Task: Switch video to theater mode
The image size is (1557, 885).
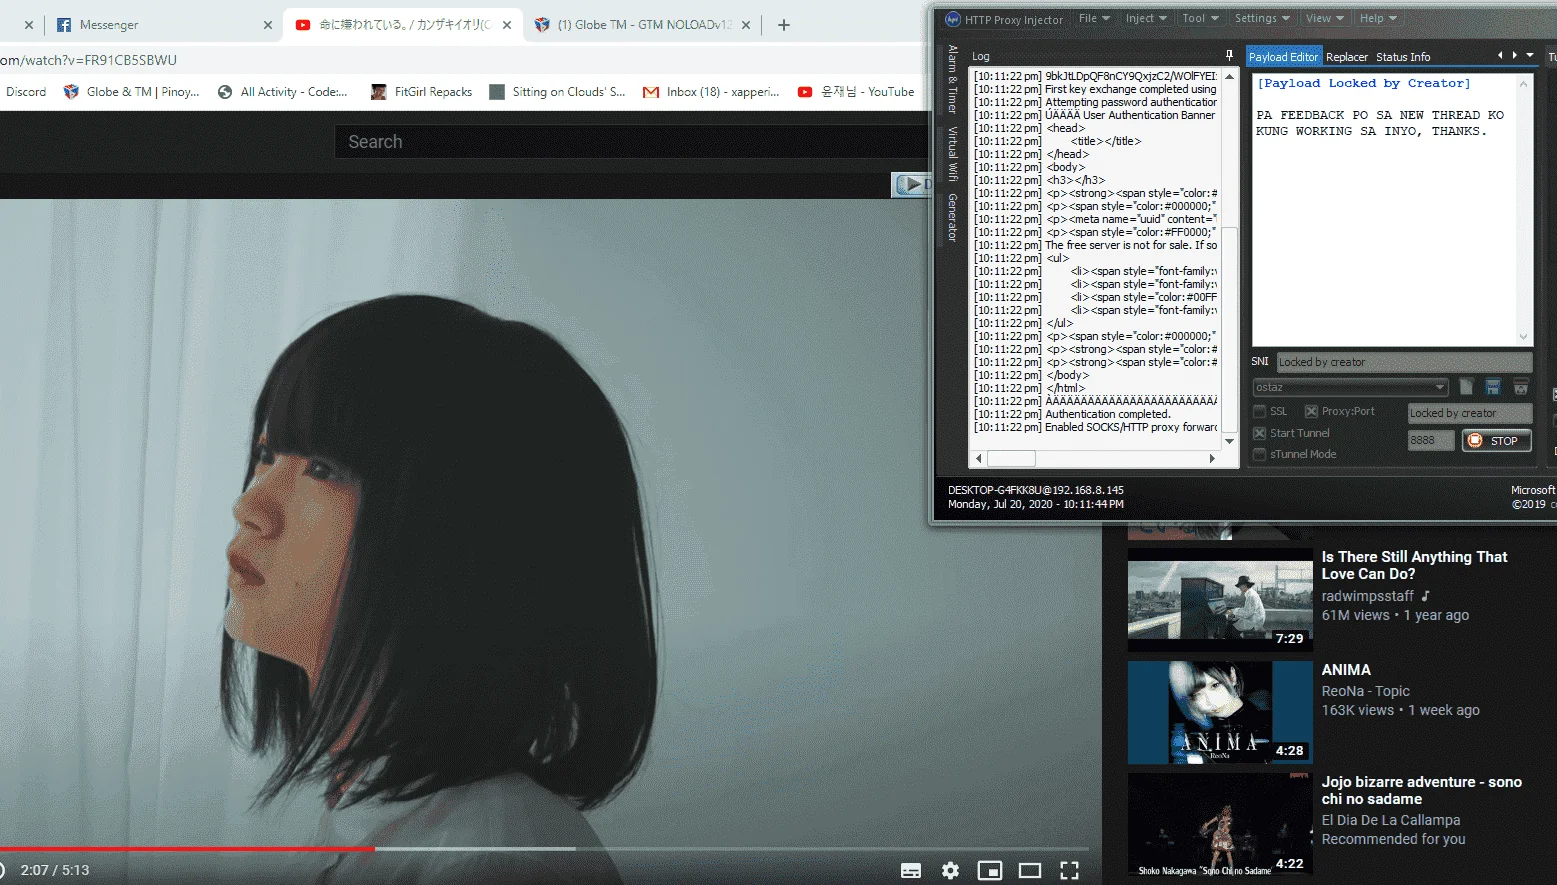Action: pos(1030,870)
